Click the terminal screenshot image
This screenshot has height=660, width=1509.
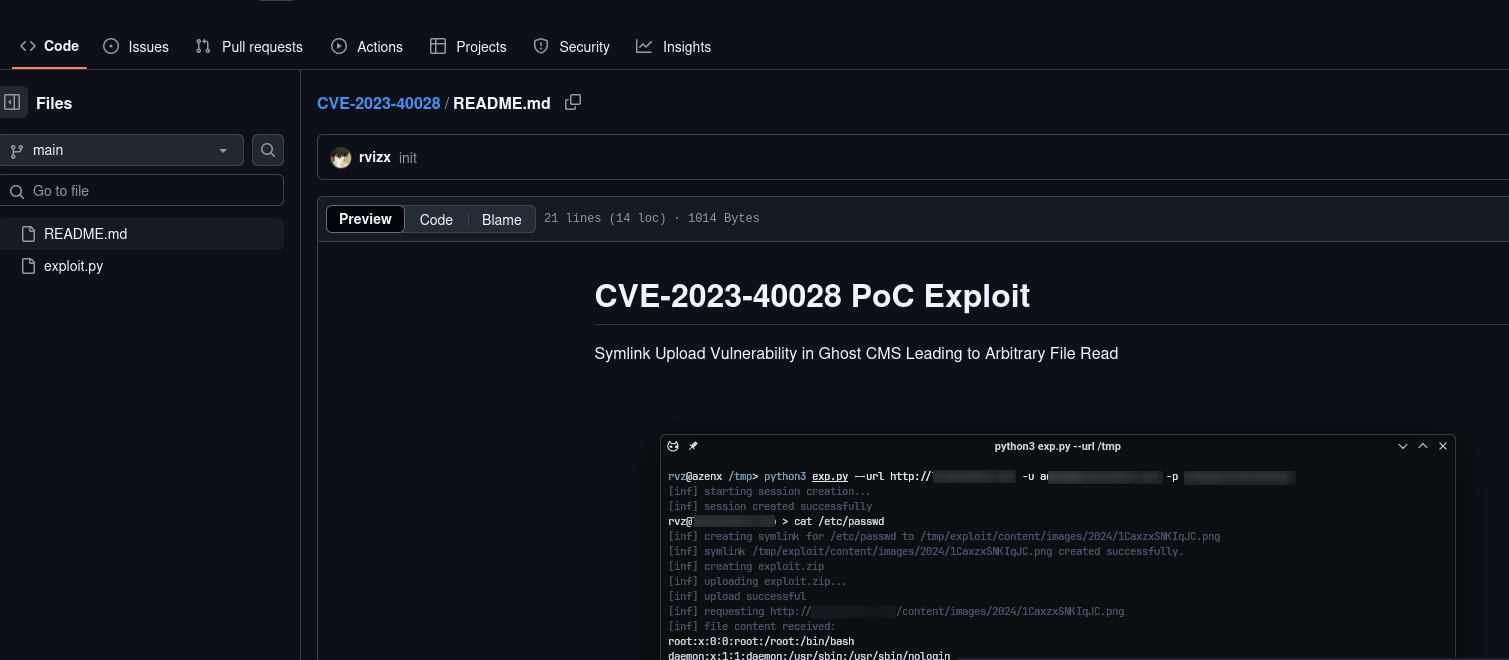click(1058, 547)
